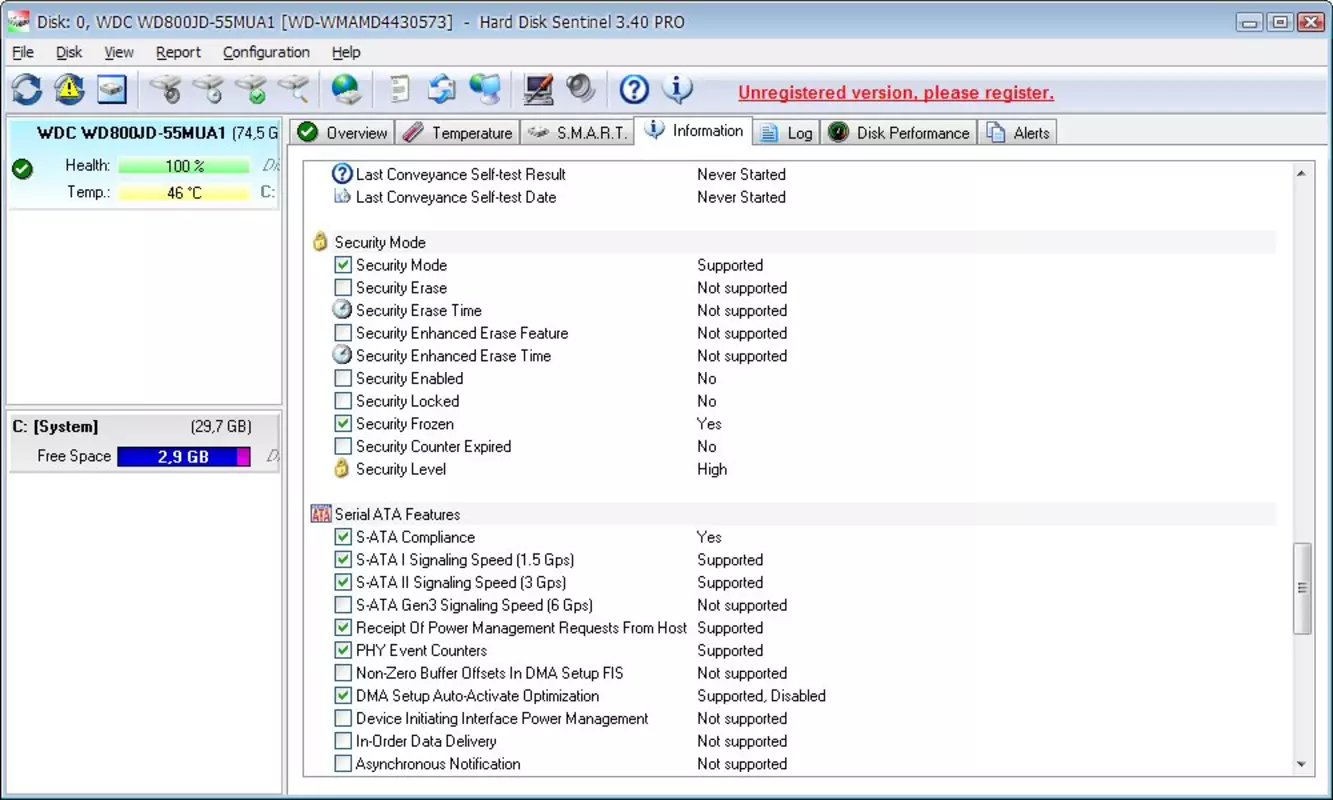Click the disk with clock test icon

click(208, 90)
